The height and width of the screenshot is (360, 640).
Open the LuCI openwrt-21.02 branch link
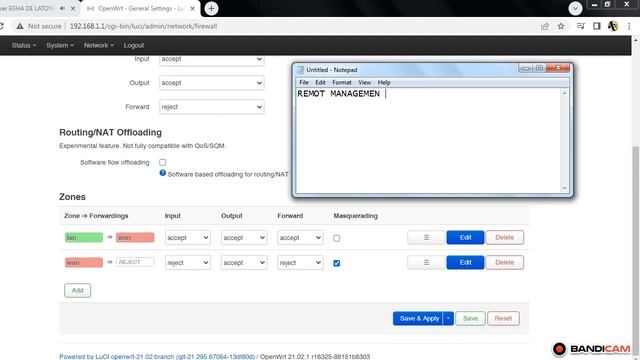[157, 356]
